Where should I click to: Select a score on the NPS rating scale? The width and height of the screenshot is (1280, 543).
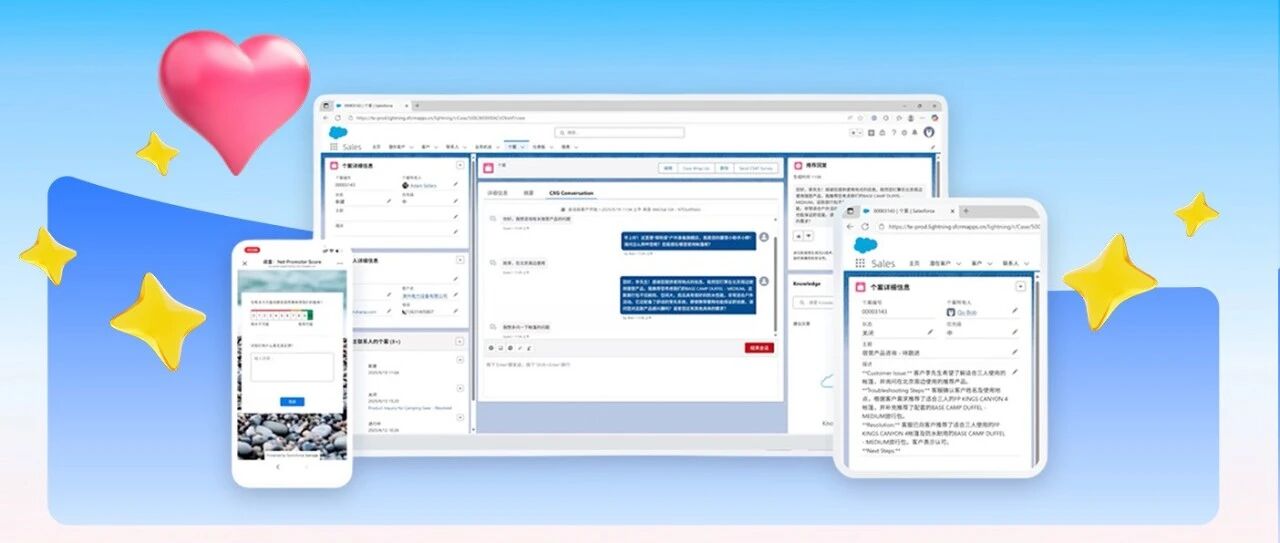282,315
